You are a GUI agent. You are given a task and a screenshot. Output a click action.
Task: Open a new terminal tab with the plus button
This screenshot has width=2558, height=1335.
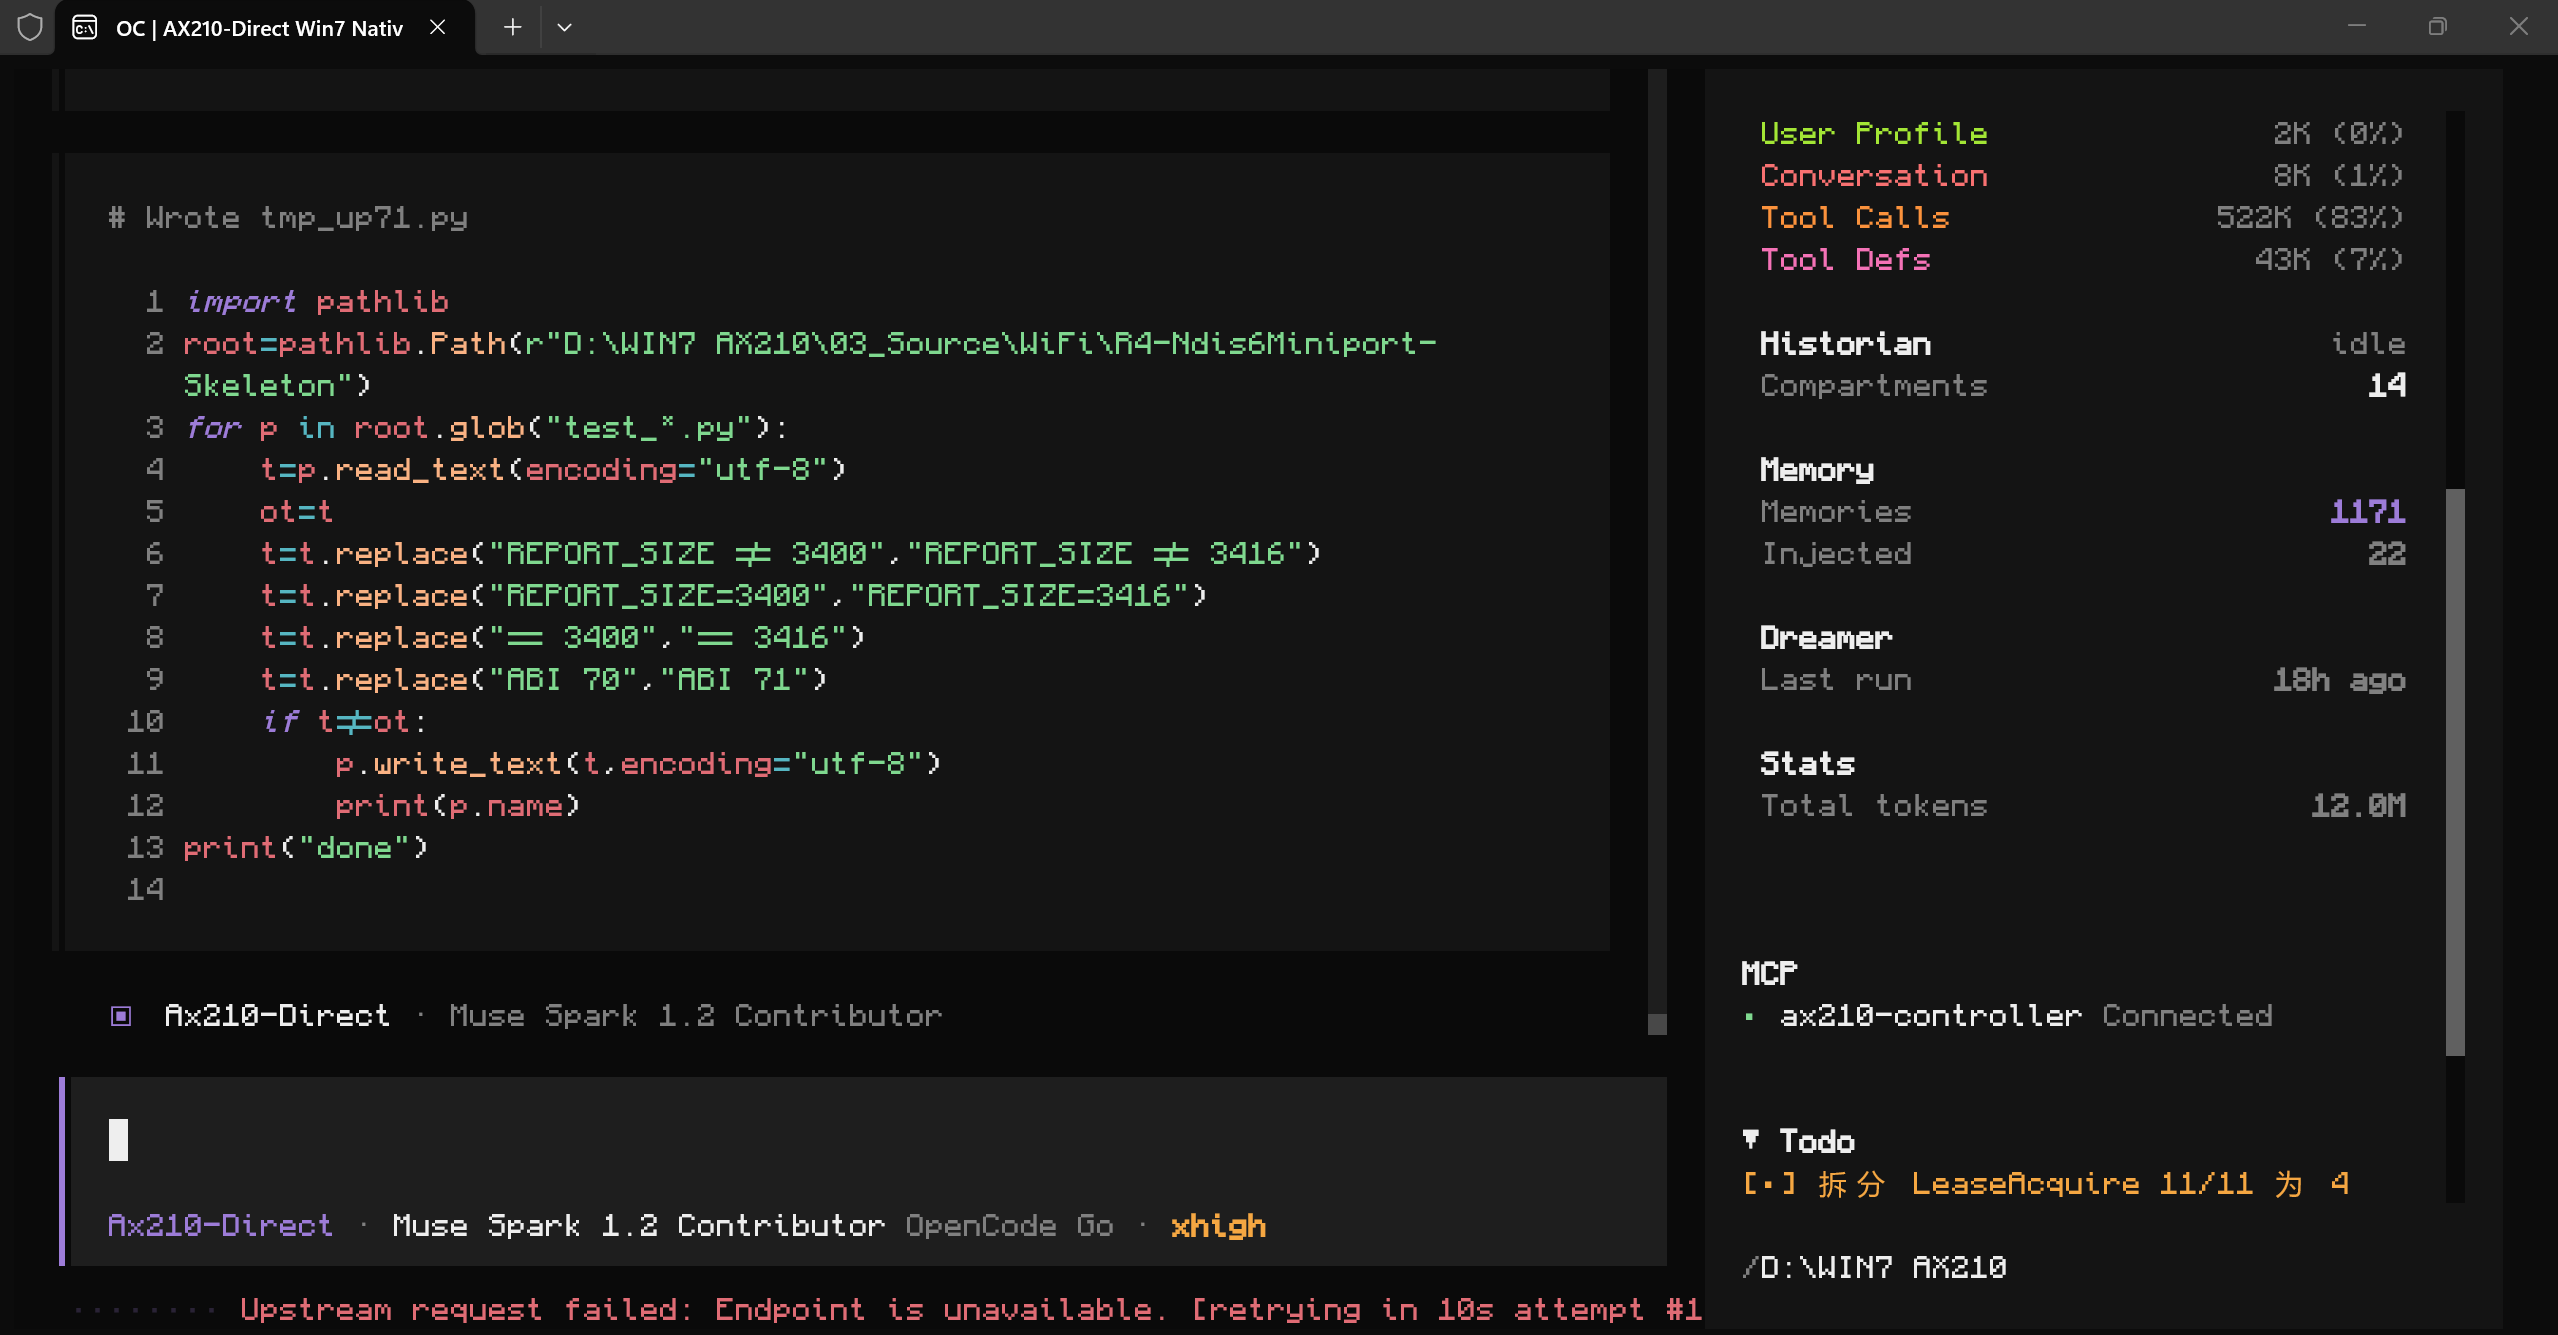pos(512,27)
